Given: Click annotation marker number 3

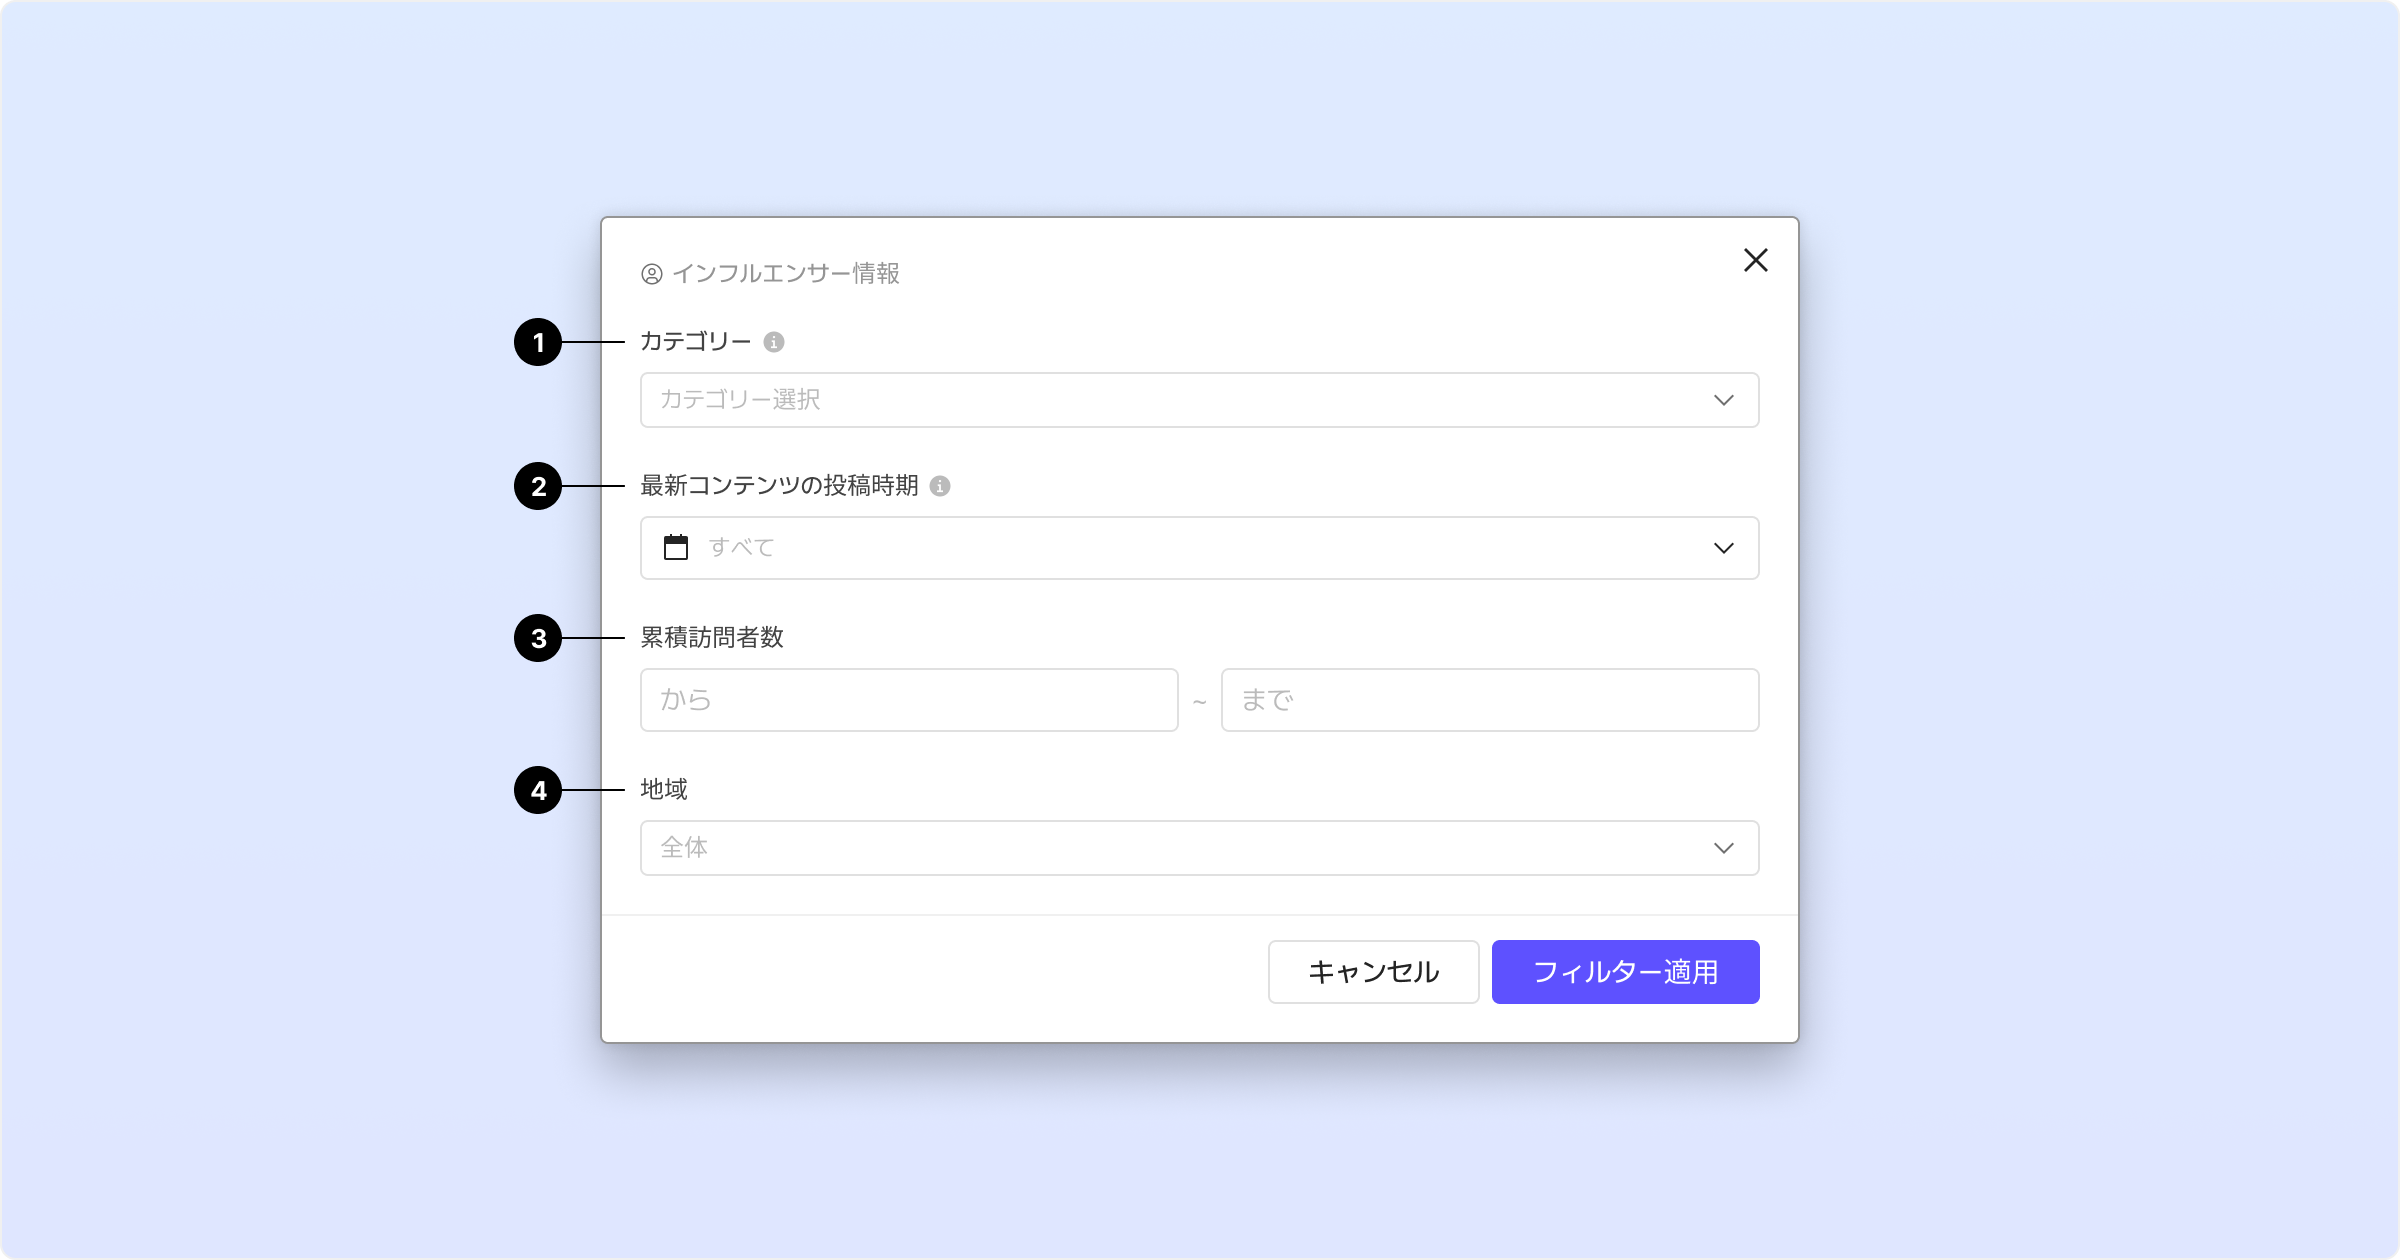Looking at the screenshot, I should 538,638.
